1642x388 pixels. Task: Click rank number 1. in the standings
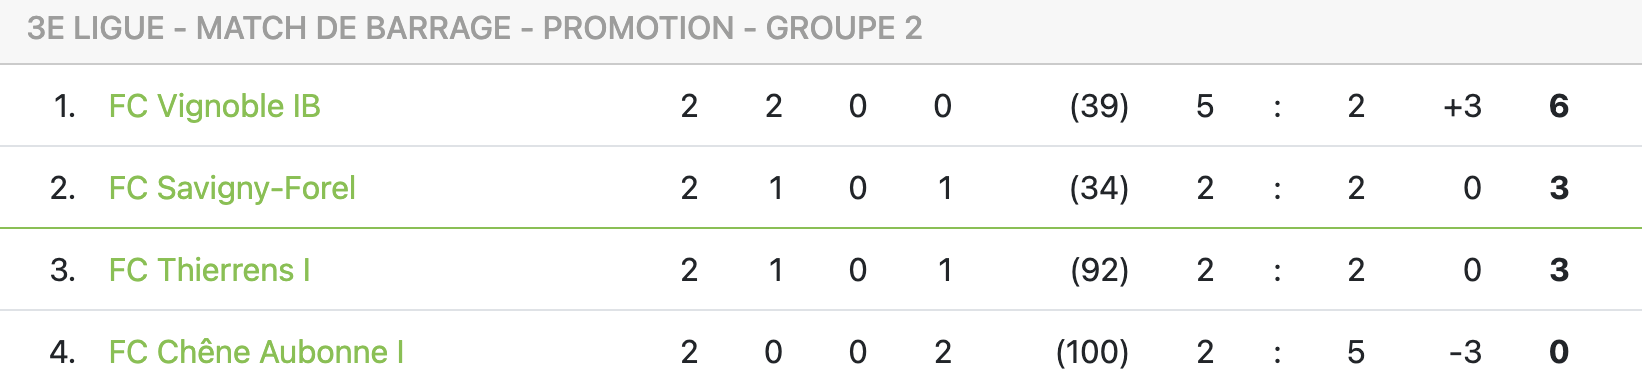65,106
